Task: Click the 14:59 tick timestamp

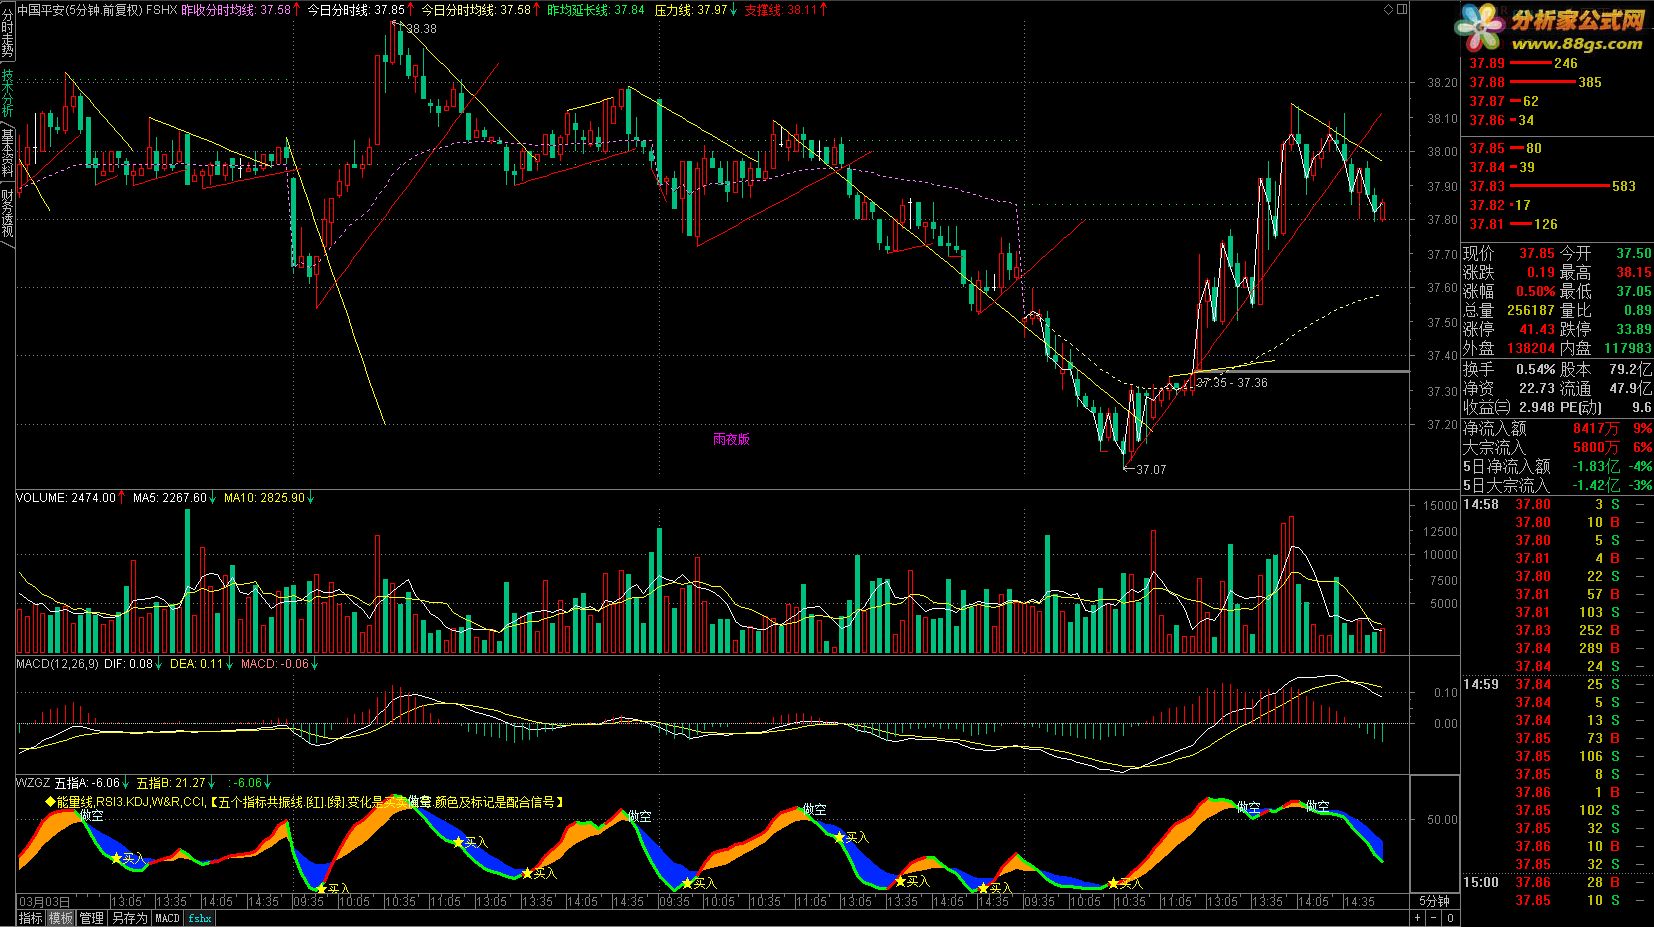Action: (1481, 684)
